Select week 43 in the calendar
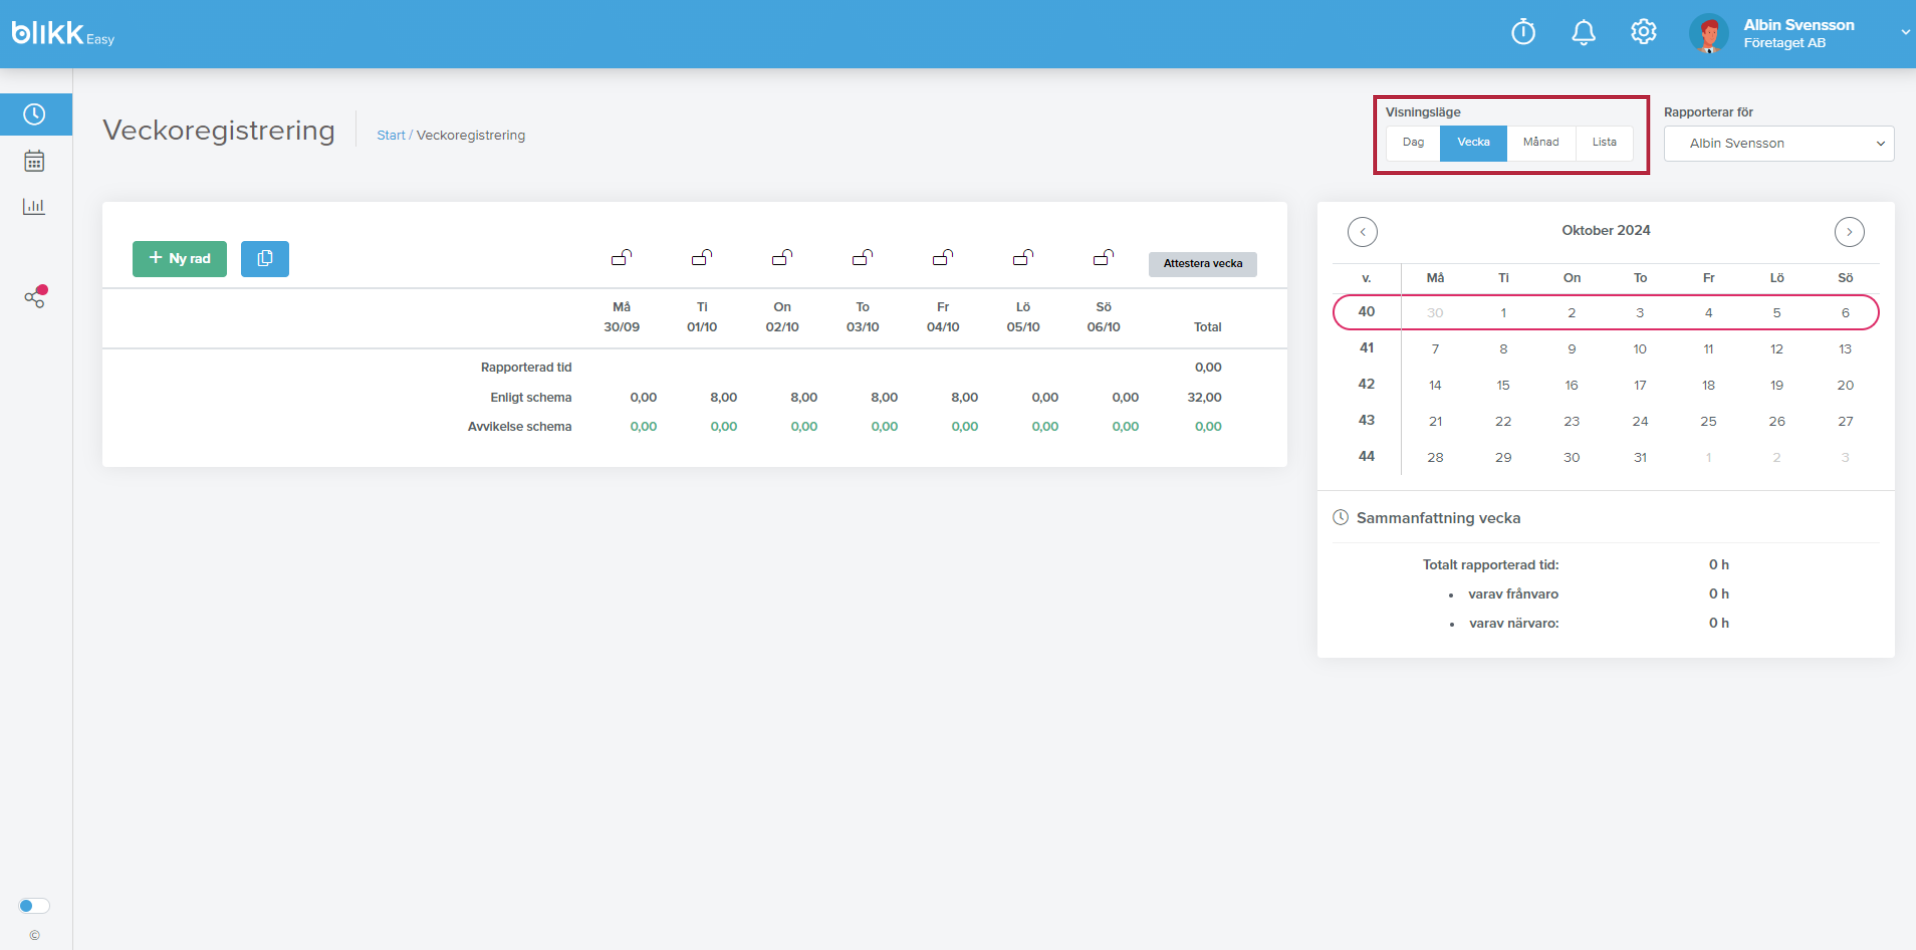This screenshot has width=1916, height=950. tap(1366, 420)
